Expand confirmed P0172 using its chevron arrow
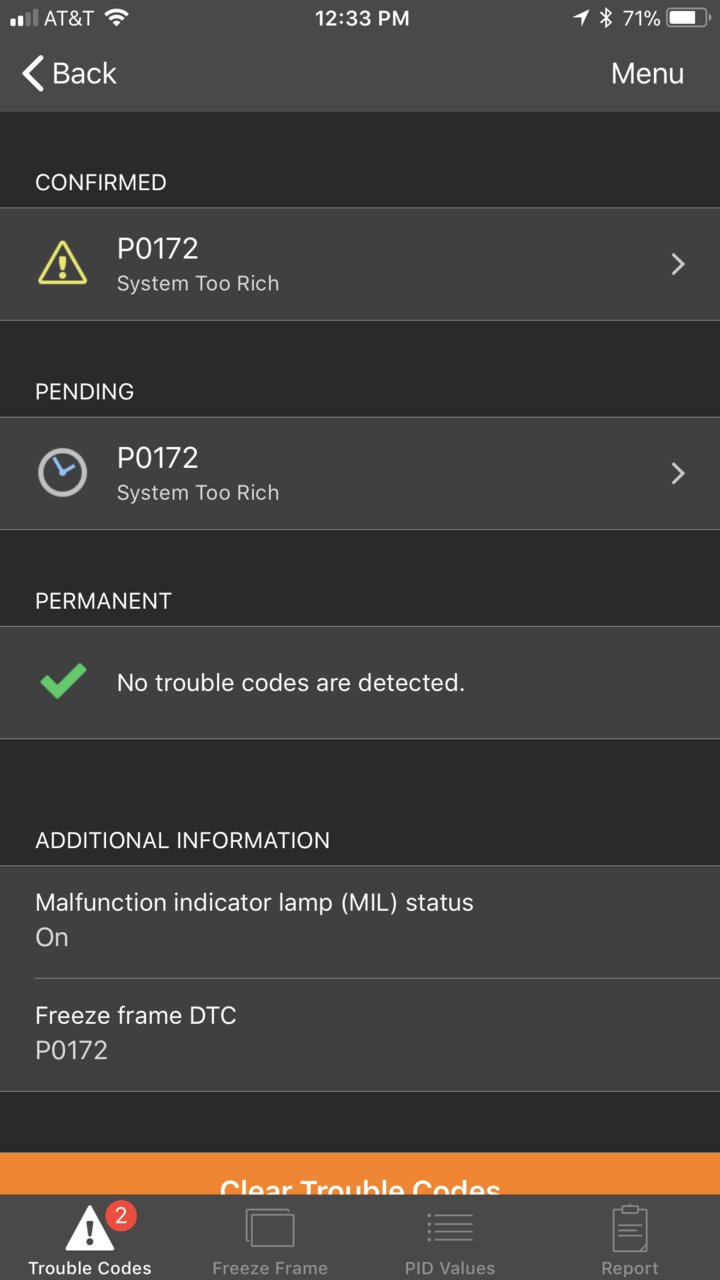The image size is (720, 1280). click(x=678, y=264)
